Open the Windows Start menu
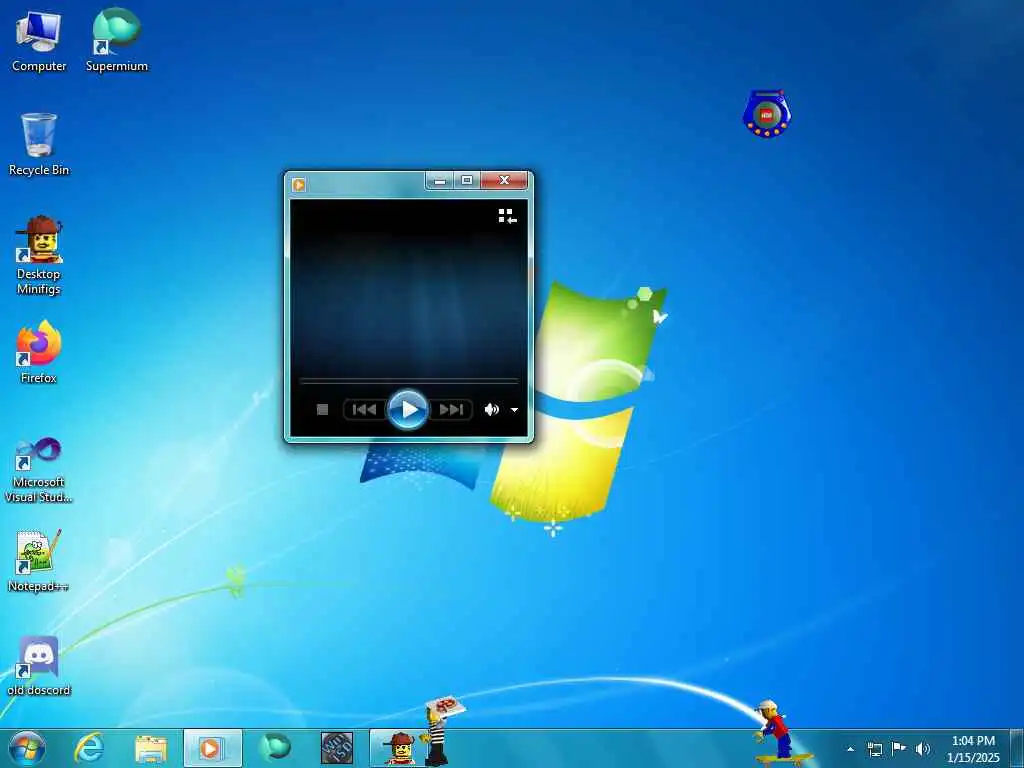Screen dimensions: 1024x768 point(27,748)
